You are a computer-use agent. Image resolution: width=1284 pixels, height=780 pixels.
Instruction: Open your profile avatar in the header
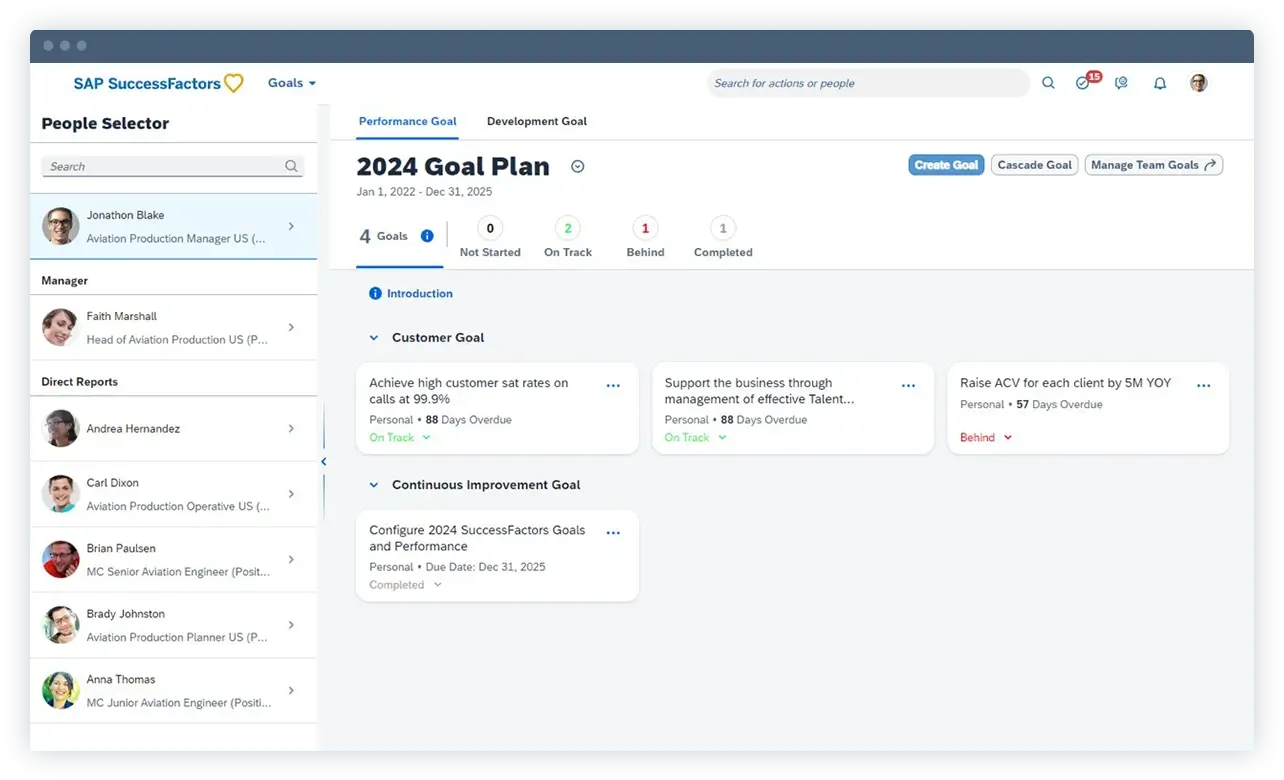click(x=1198, y=83)
